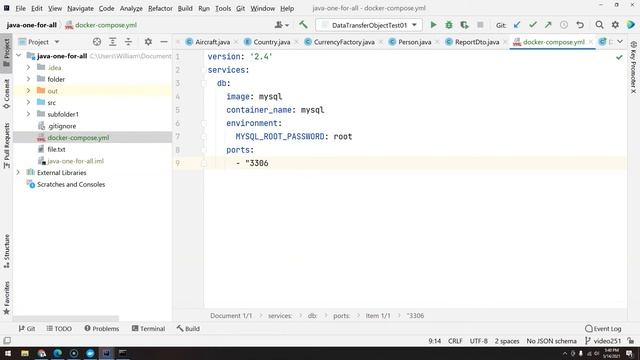Image resolution: width=640 pixels, height=360 pixels.
Task: Click UTF-8 encoding in status bar
Action: click(x=478, y=341)
